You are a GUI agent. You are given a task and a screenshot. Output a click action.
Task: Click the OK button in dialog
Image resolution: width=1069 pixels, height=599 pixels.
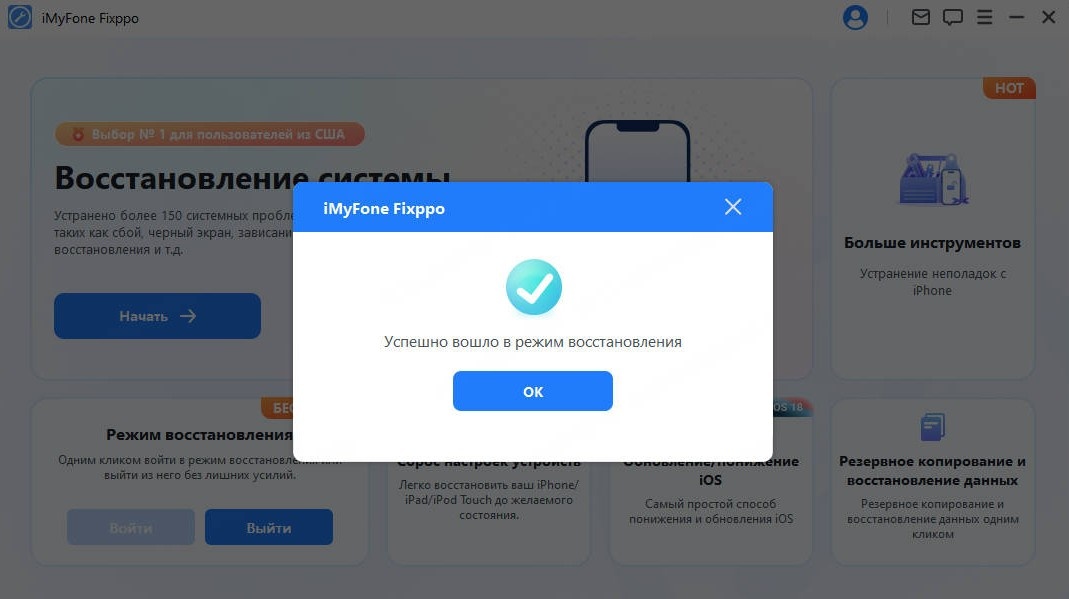click(x=532, y=391)
